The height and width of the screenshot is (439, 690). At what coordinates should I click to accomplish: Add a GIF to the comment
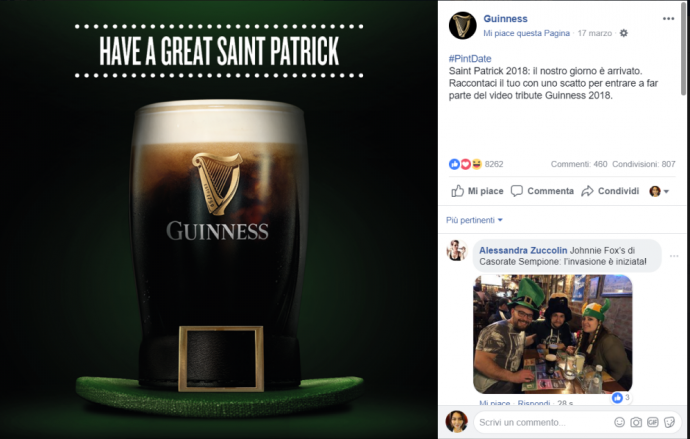(653, 422)
